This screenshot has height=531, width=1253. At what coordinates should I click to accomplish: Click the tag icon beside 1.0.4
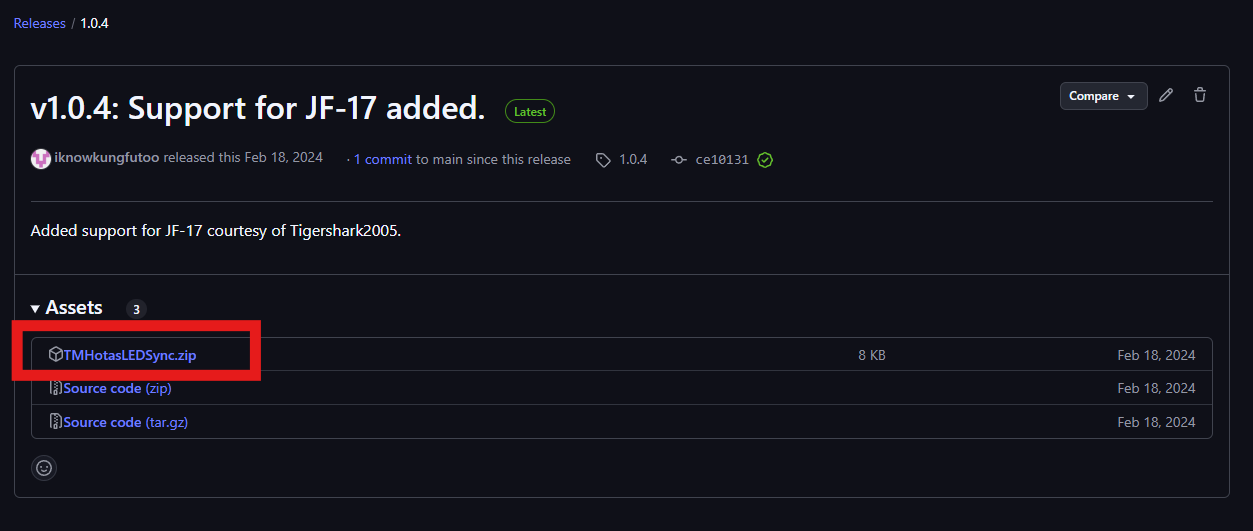[603, 160]
